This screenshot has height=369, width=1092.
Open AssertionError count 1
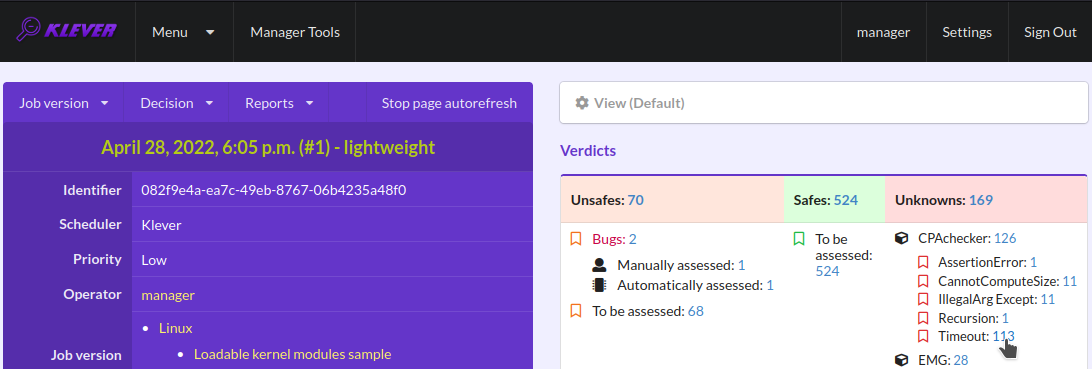[1034, 262]
